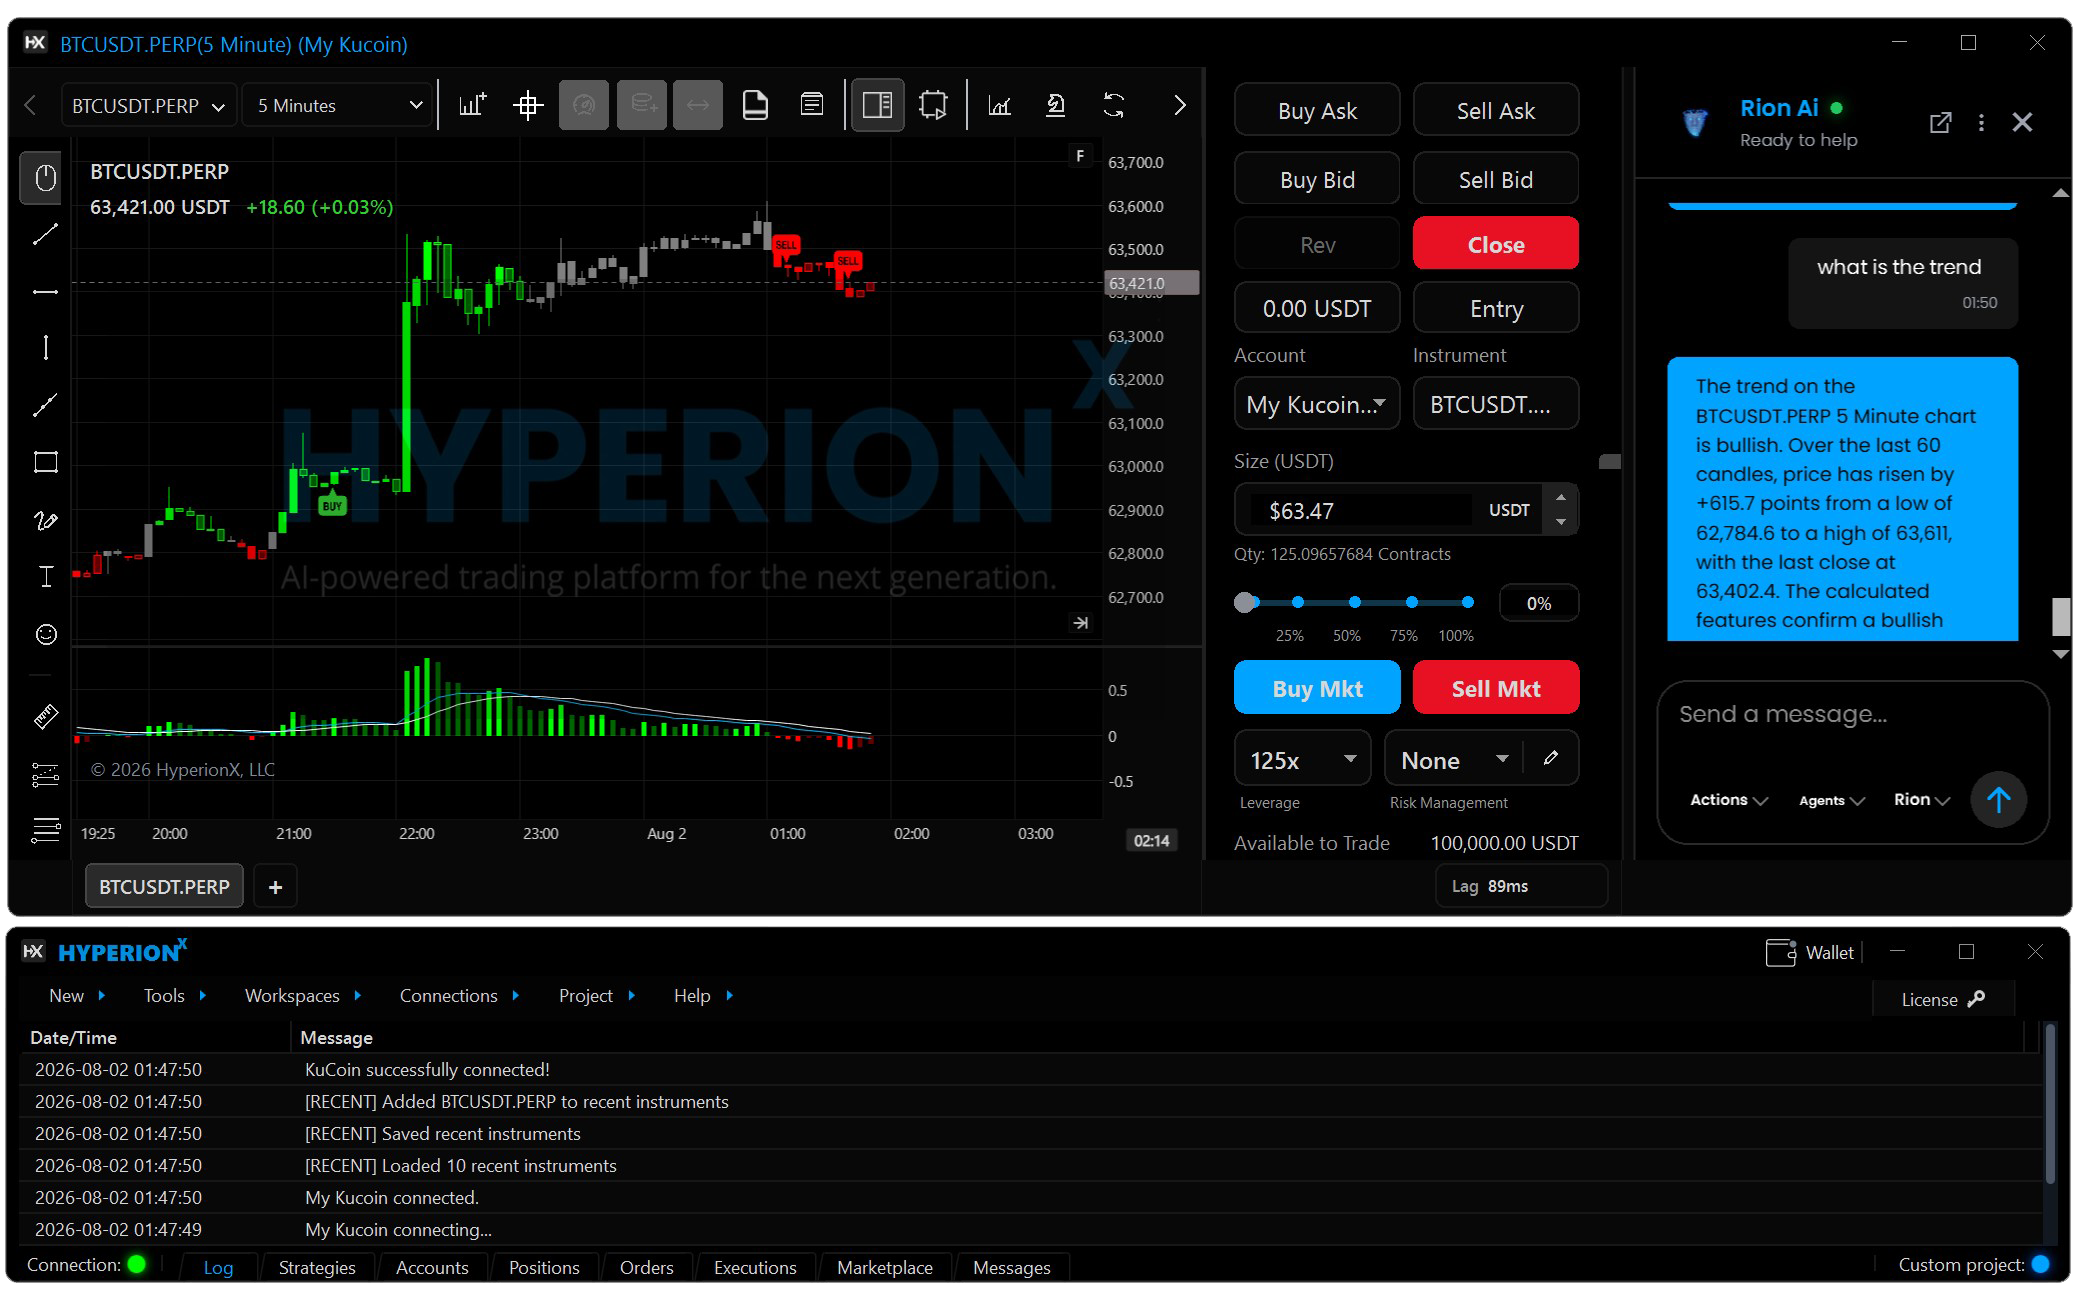
Task: Toggle the crosshair tool in toolbar
Action: point(528,105)
